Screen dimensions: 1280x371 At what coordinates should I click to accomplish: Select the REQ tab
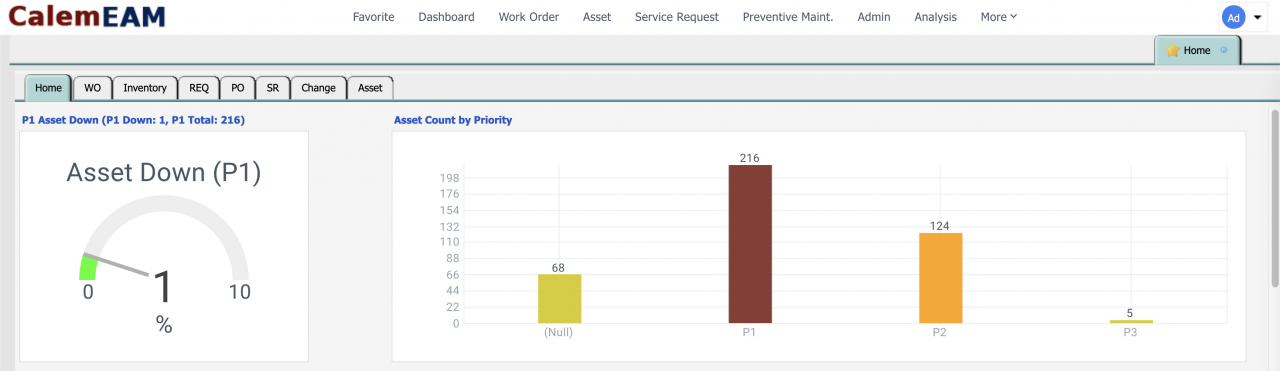(x=199, y=88)
